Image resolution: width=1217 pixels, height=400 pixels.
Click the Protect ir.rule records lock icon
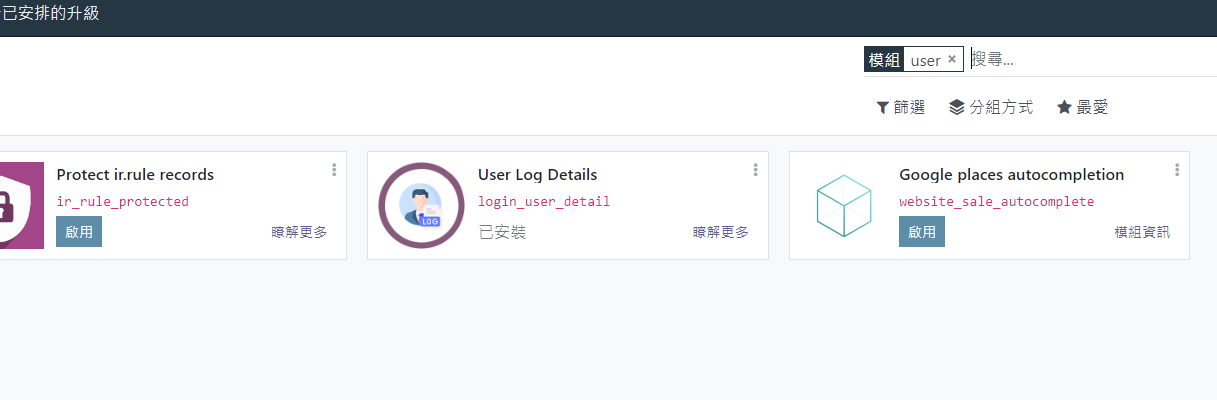(x=22, y=205)
